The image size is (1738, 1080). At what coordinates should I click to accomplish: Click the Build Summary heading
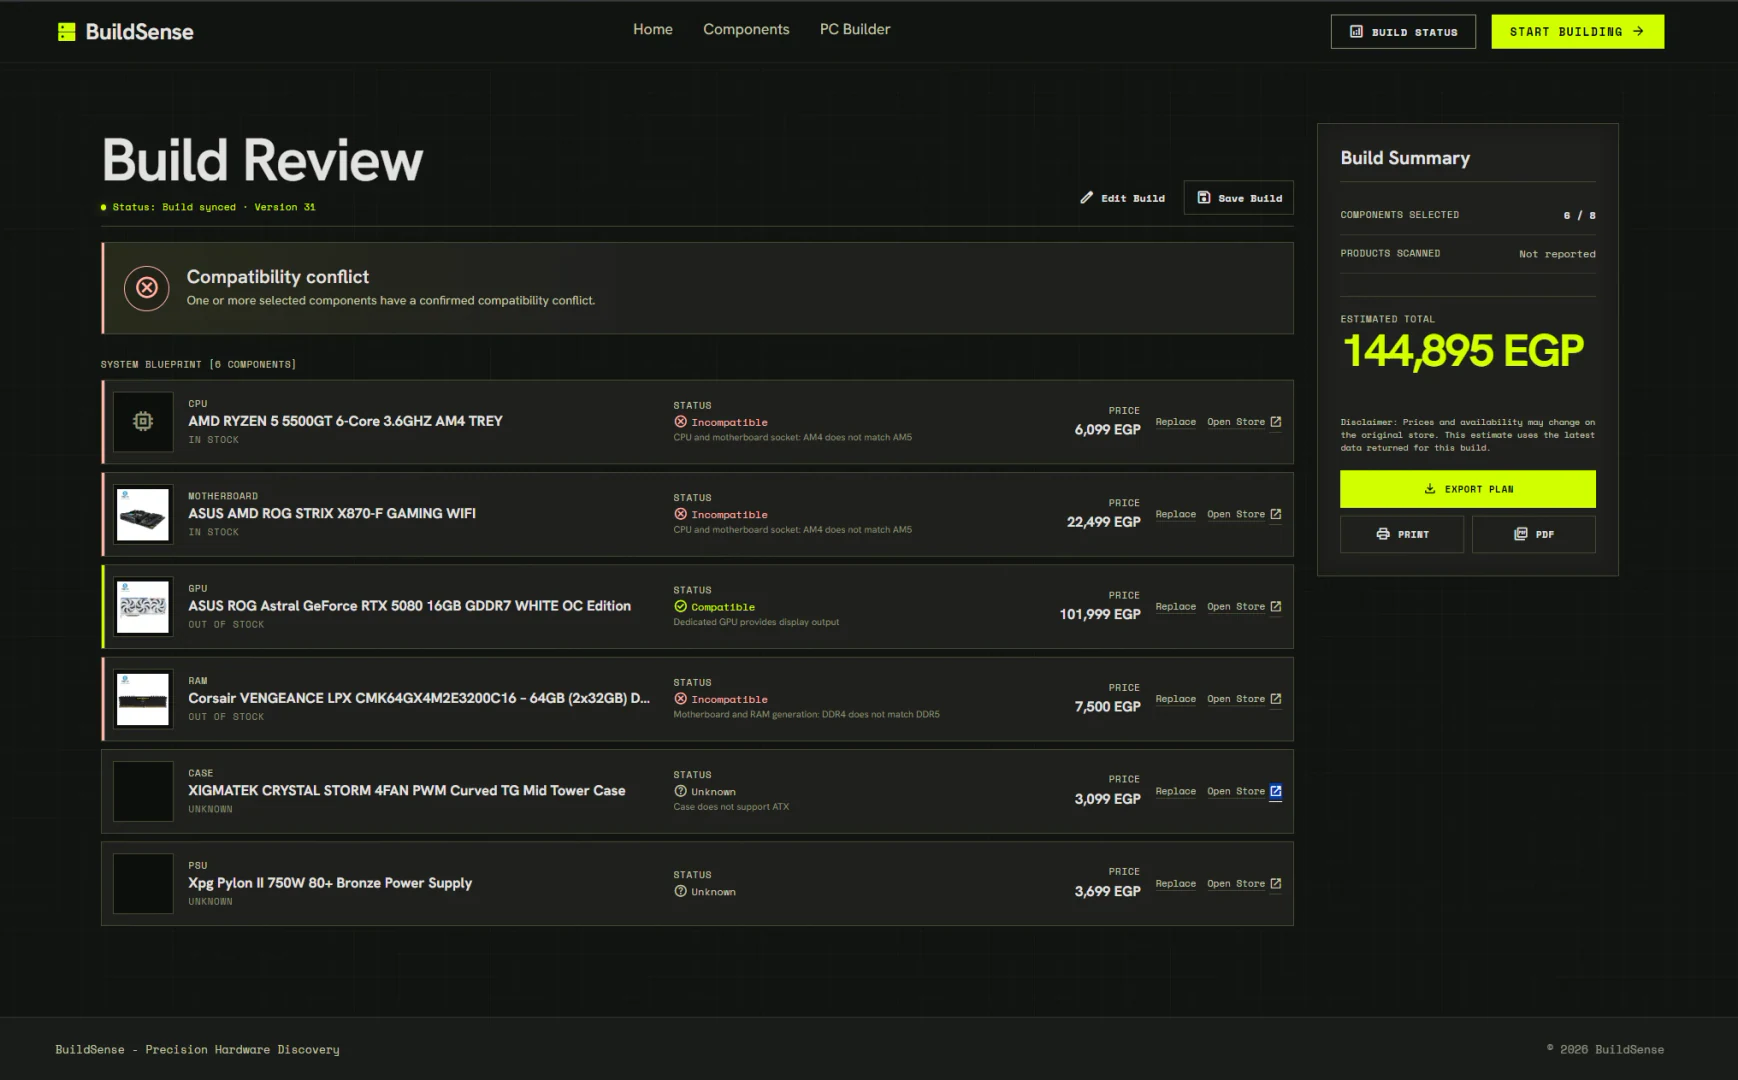(1405, 158)
